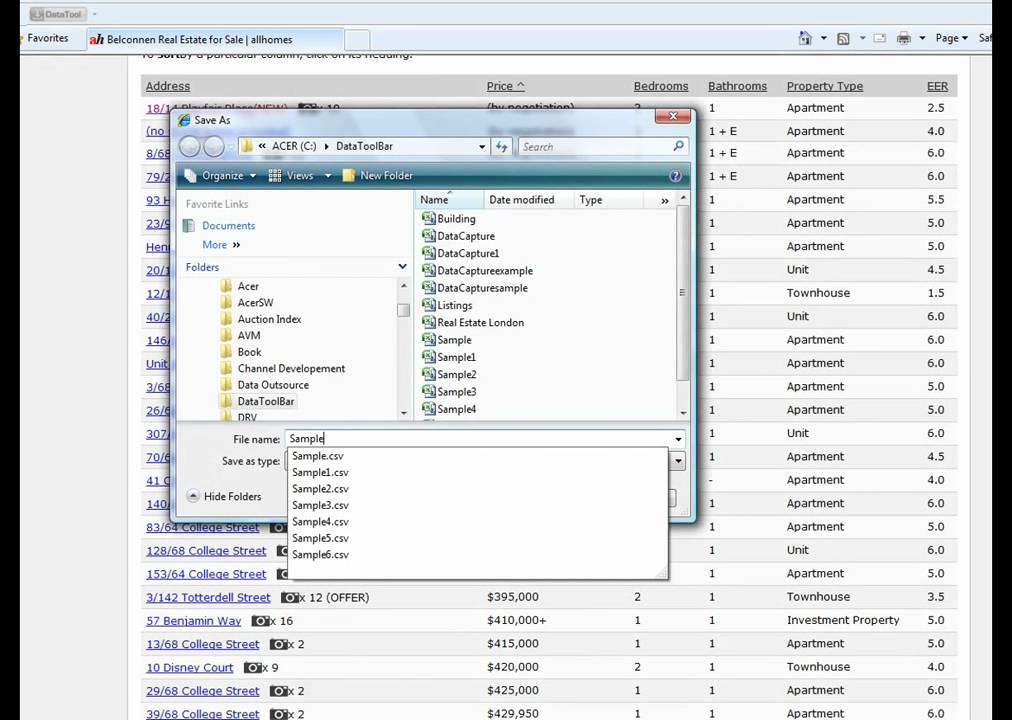Hide Folders toggle button
Screen dimensions: 1012x720
(223, 496)
